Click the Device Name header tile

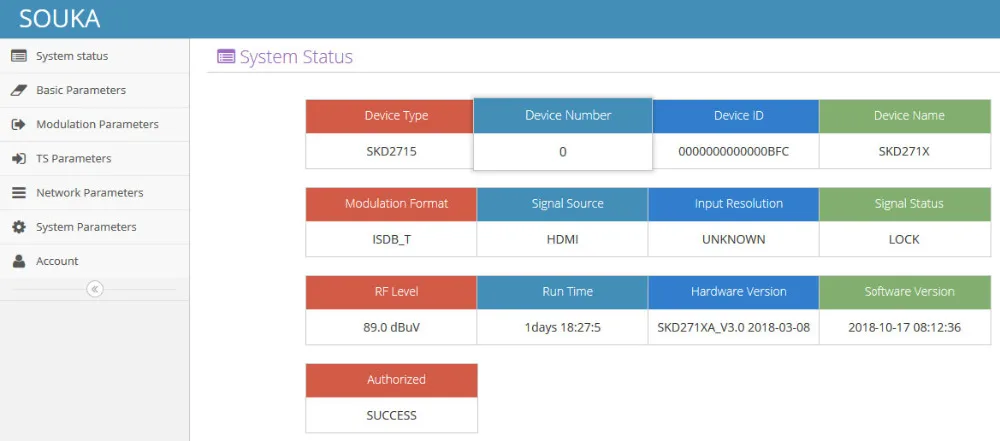coord(905,116)
